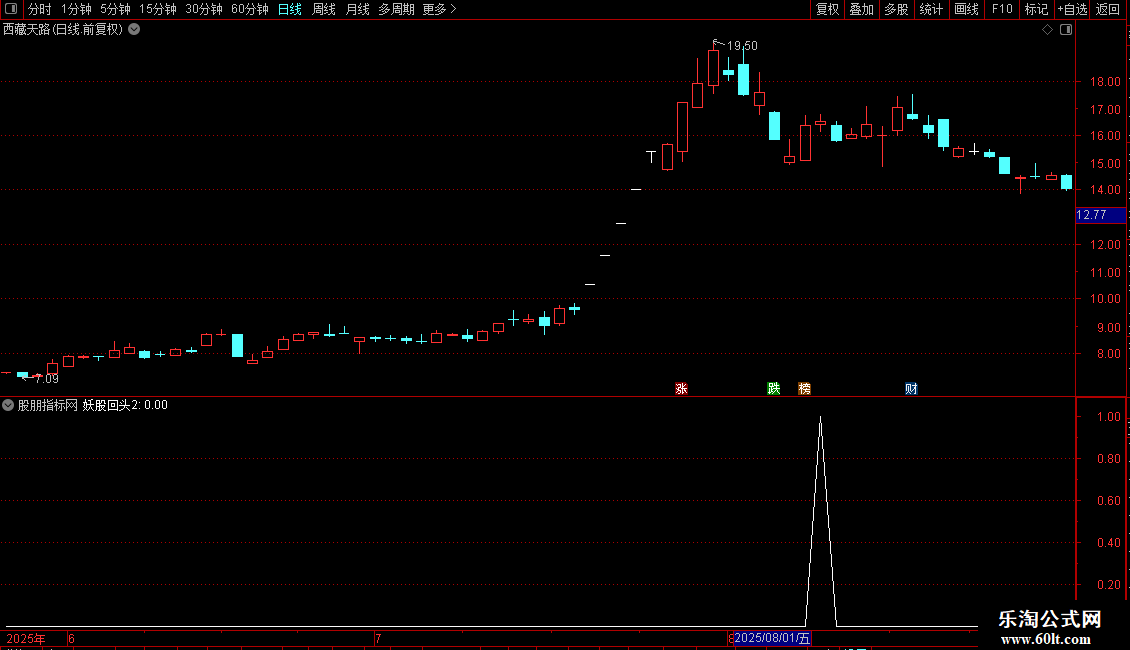The height and width of the screenshot is (650, 1130).
Task: Toggle the side panel icon near price axis
Action: pos(1066,30)
